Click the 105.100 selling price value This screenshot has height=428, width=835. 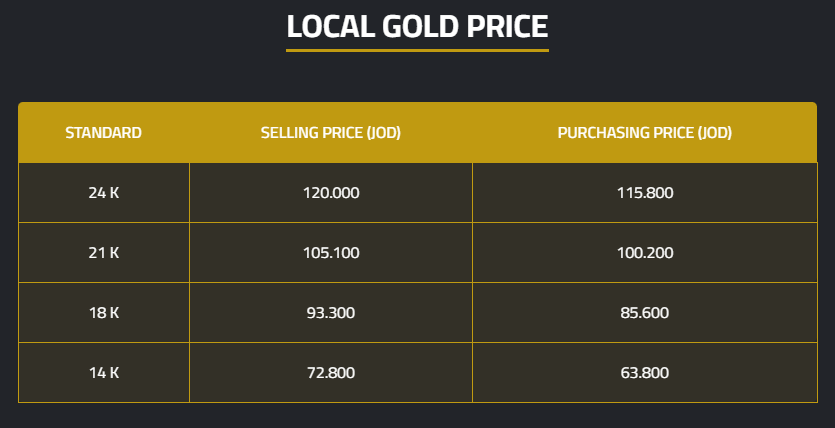330,253
